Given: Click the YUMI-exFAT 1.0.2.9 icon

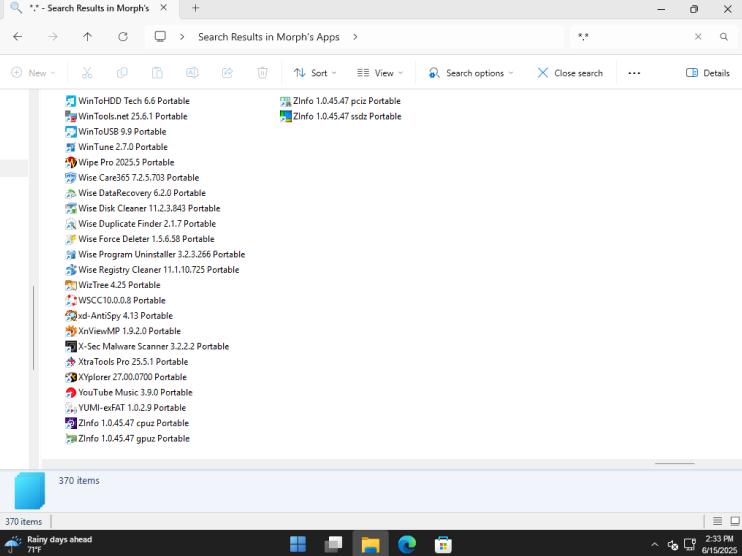Looking at the screenshot, I should [71, 408].
